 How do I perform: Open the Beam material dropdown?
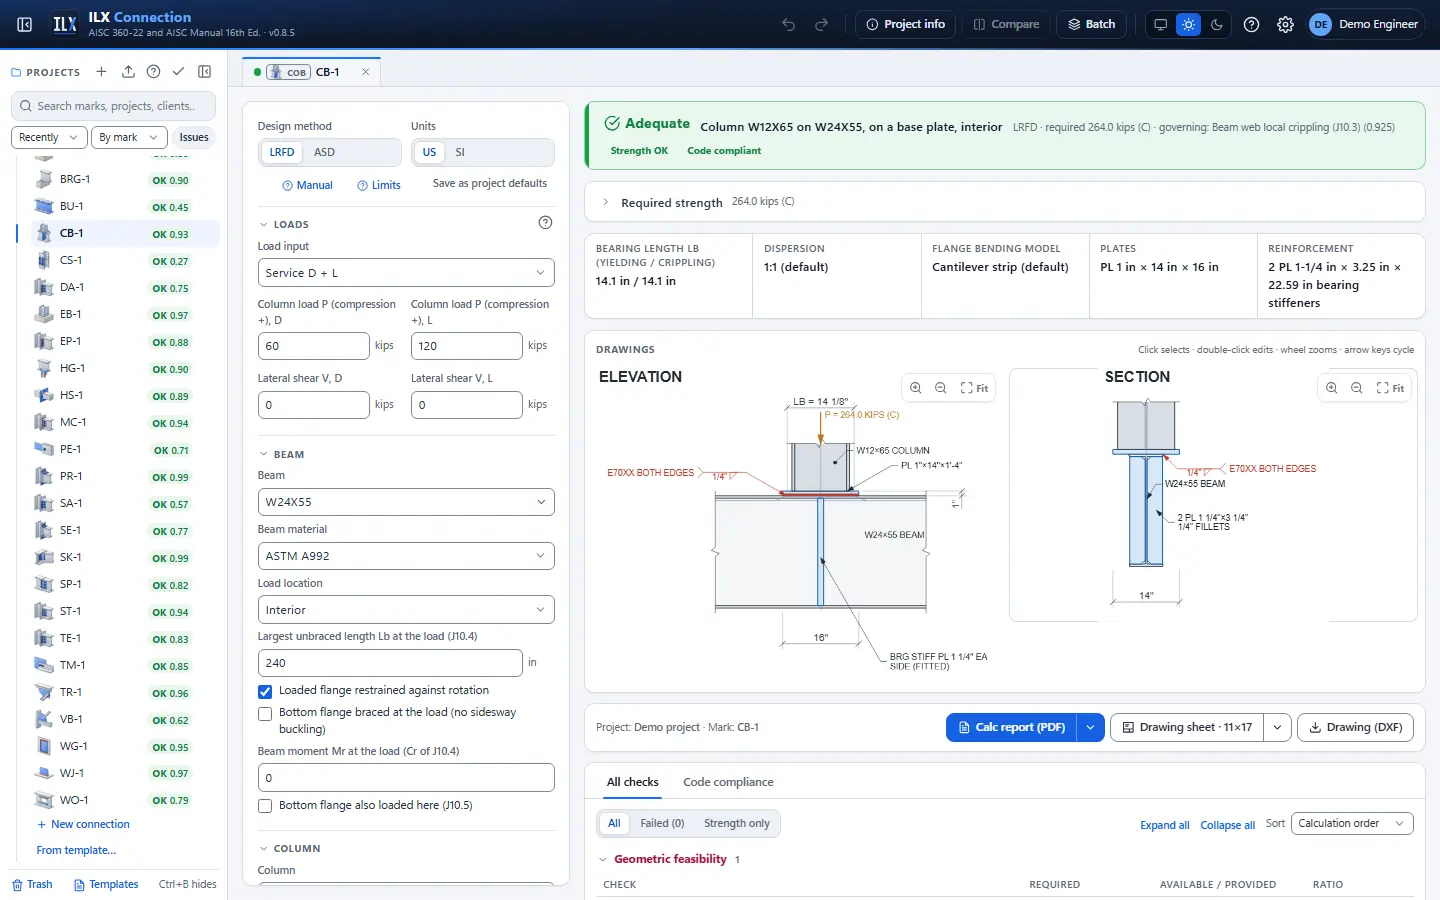406,556
